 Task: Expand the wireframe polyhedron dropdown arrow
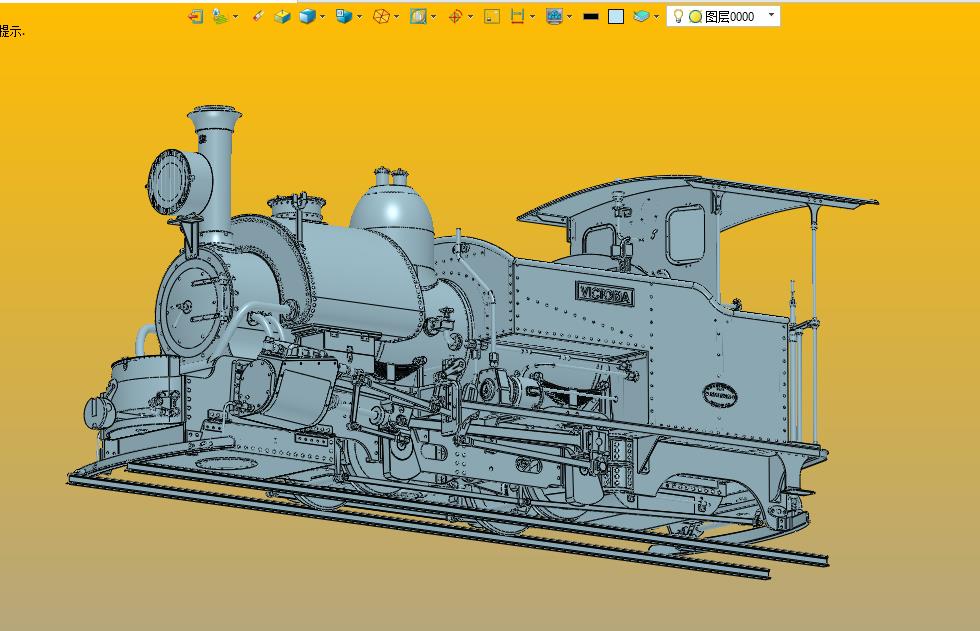397,17
